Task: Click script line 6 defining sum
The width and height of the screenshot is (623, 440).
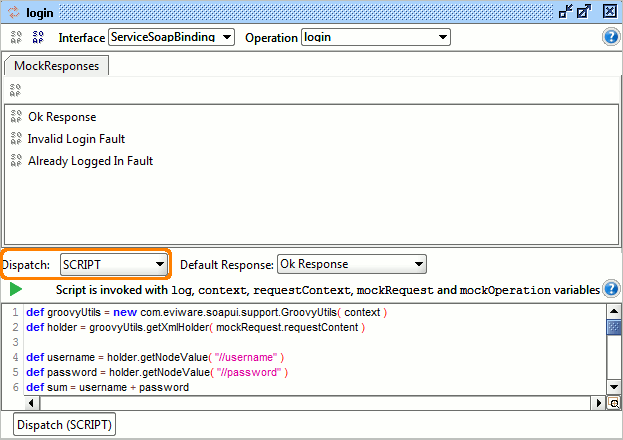Action: tap(108, 387)
